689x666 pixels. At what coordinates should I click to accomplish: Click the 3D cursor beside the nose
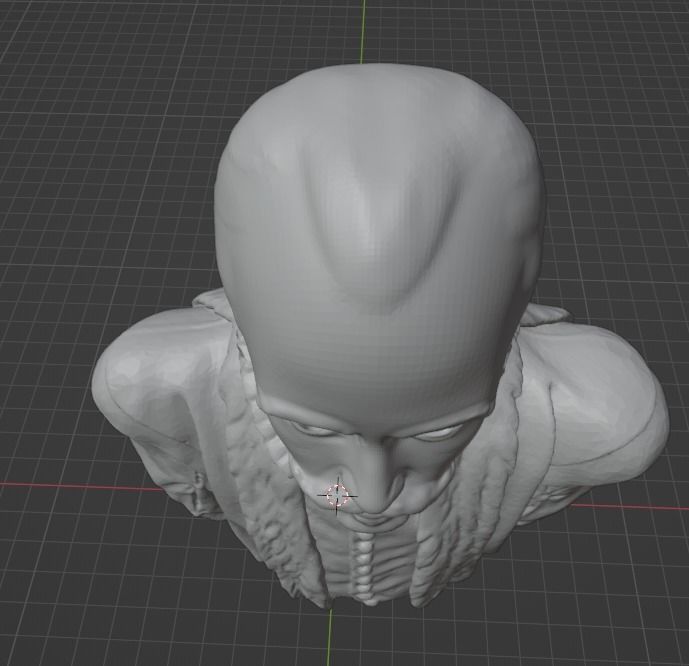tap(337, 496)
